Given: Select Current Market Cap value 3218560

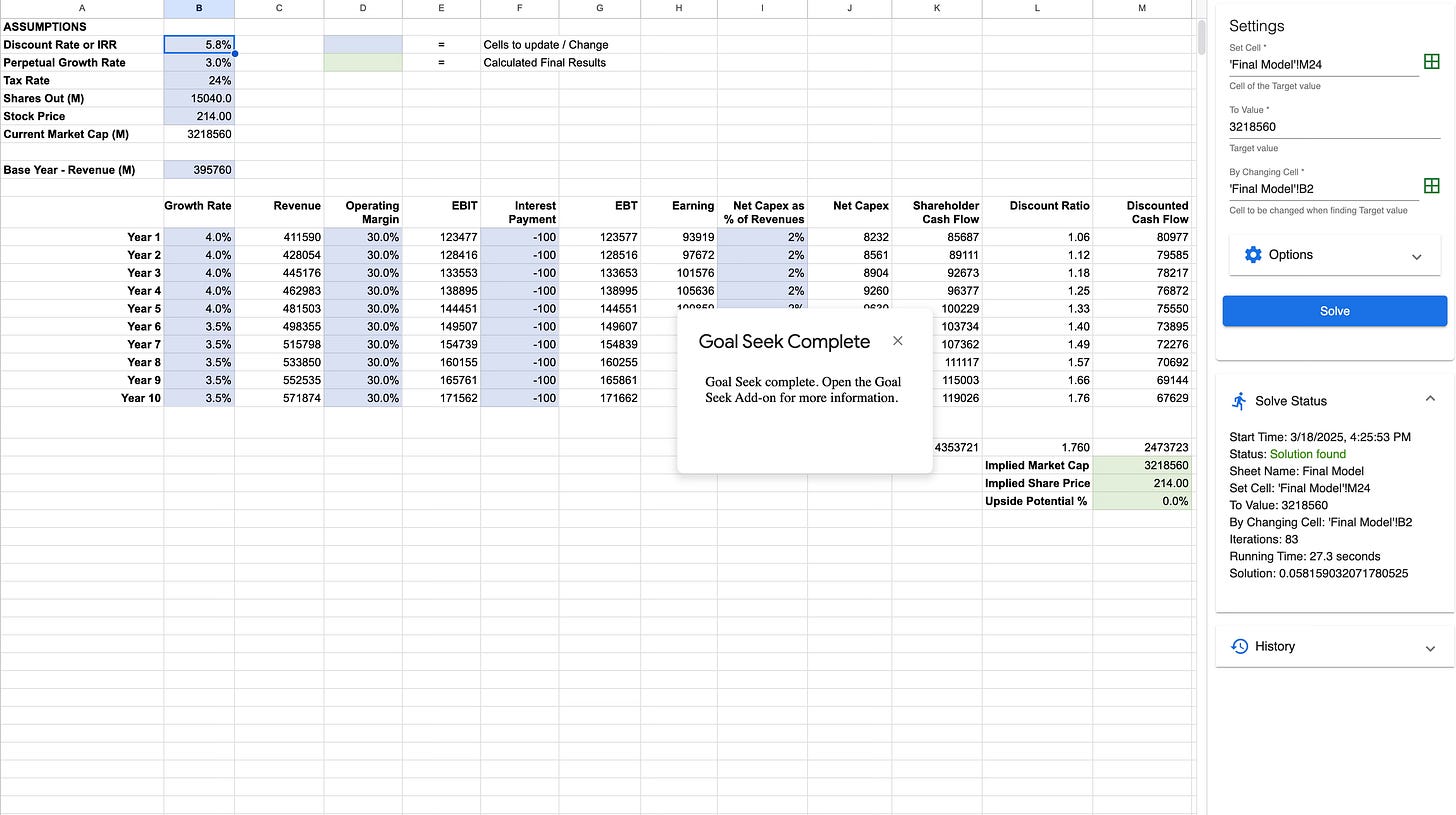Looking at the screenshot, I should [x=199, y=134].
